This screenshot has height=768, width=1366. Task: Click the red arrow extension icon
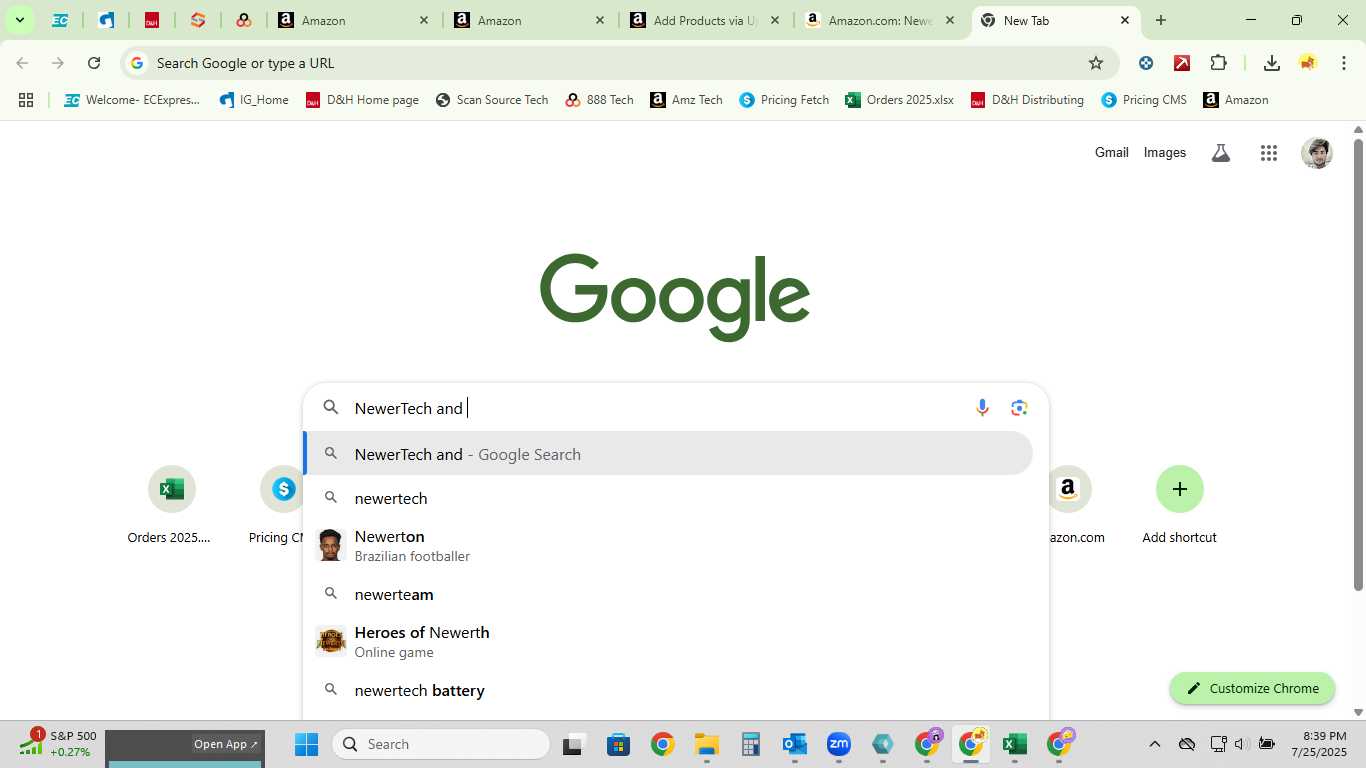click(1182, 63)
